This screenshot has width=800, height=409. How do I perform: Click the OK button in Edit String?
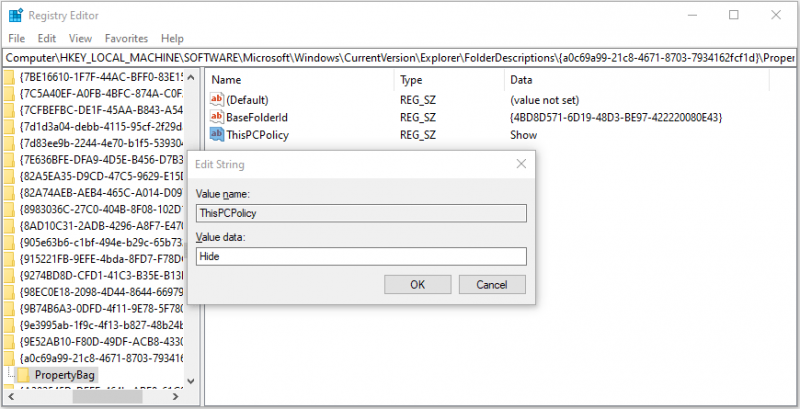(417, 285)
